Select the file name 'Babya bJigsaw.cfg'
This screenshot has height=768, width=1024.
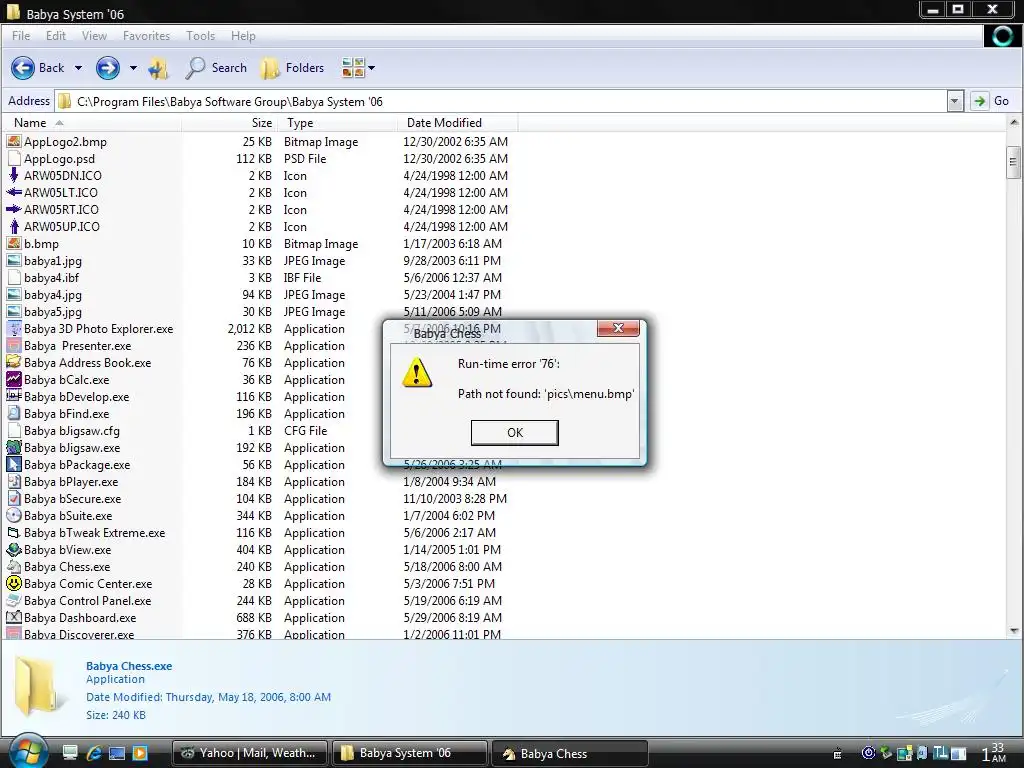[x=72, y=431]
